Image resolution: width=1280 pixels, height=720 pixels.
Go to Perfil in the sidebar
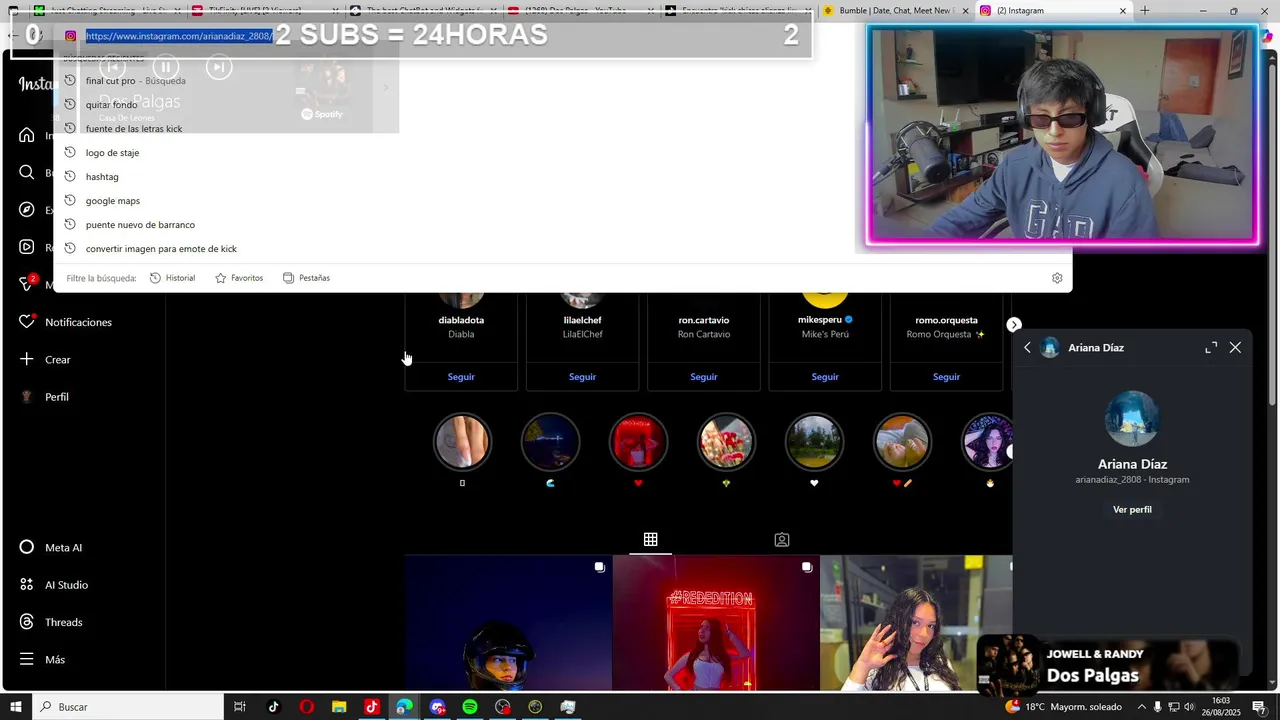45,397
